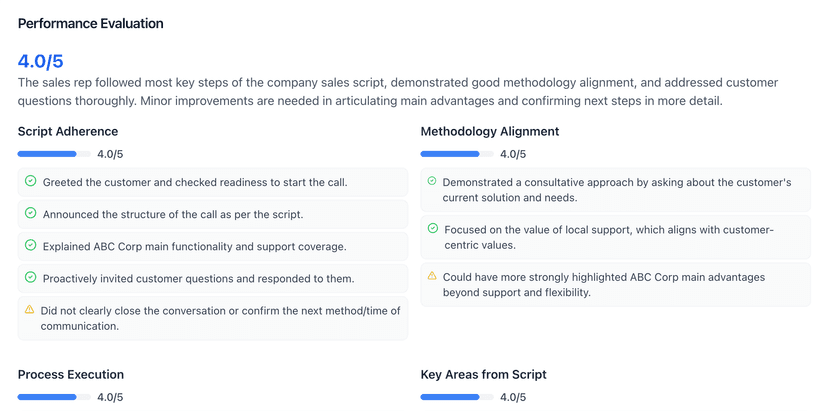Select the 'Script Adherence' section heading
Image resolution: width=828 pixels, height=411 pixels.
click(x=68, y=131)
